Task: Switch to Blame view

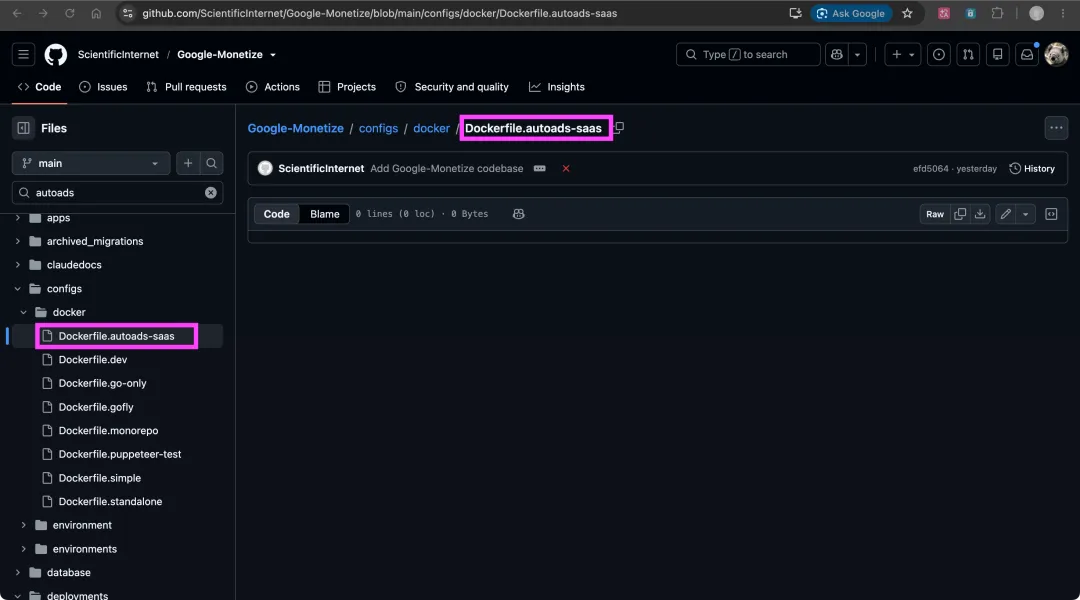Action: pyautogui.click(x=324, y=214)
